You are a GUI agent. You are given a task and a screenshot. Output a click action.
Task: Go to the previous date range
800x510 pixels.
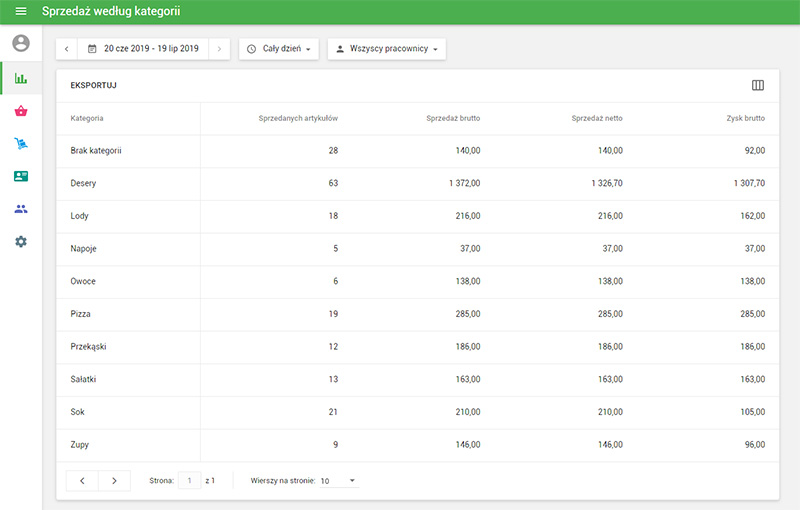point(67,48)
